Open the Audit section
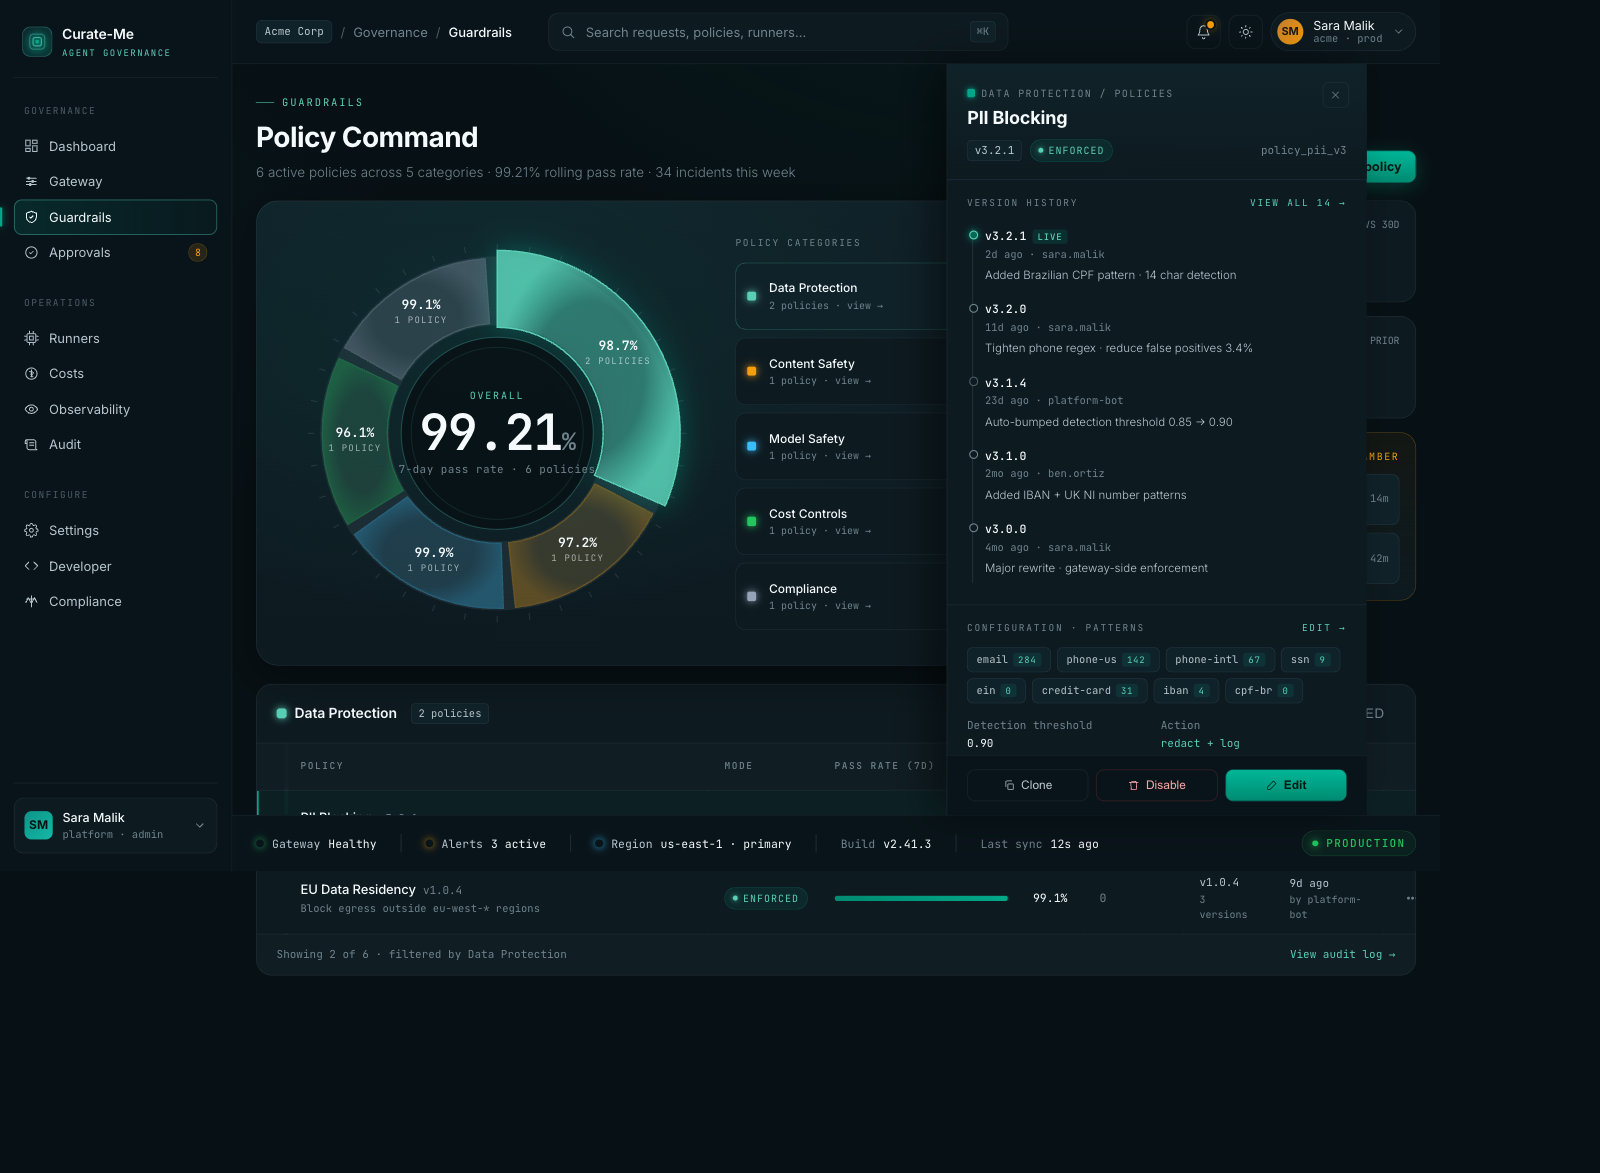This screenshot has height=1173, width=1600. point(65,445)
